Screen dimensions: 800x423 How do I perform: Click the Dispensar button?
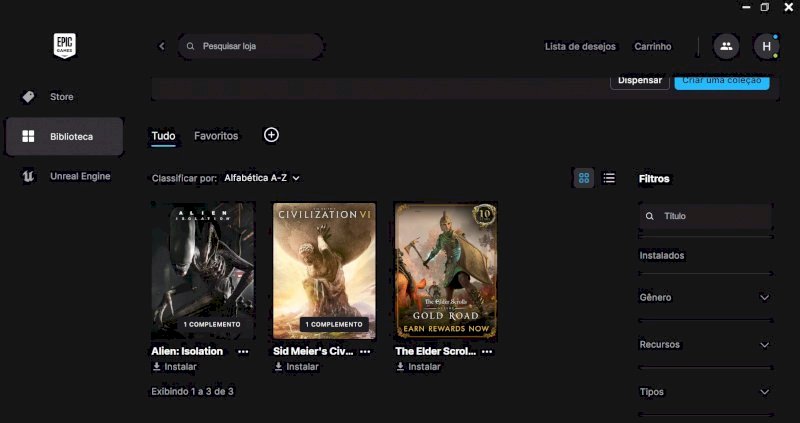point(639,80)
